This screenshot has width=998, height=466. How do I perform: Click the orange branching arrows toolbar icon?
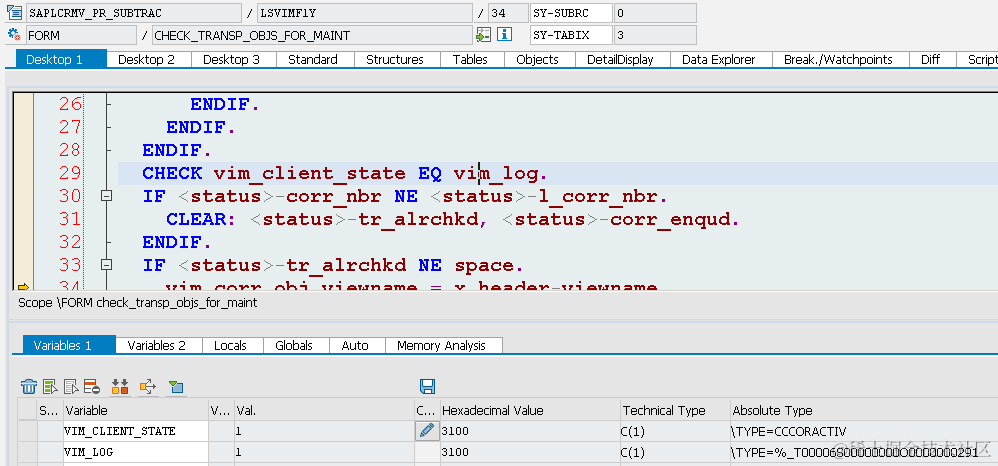[148, 386]
